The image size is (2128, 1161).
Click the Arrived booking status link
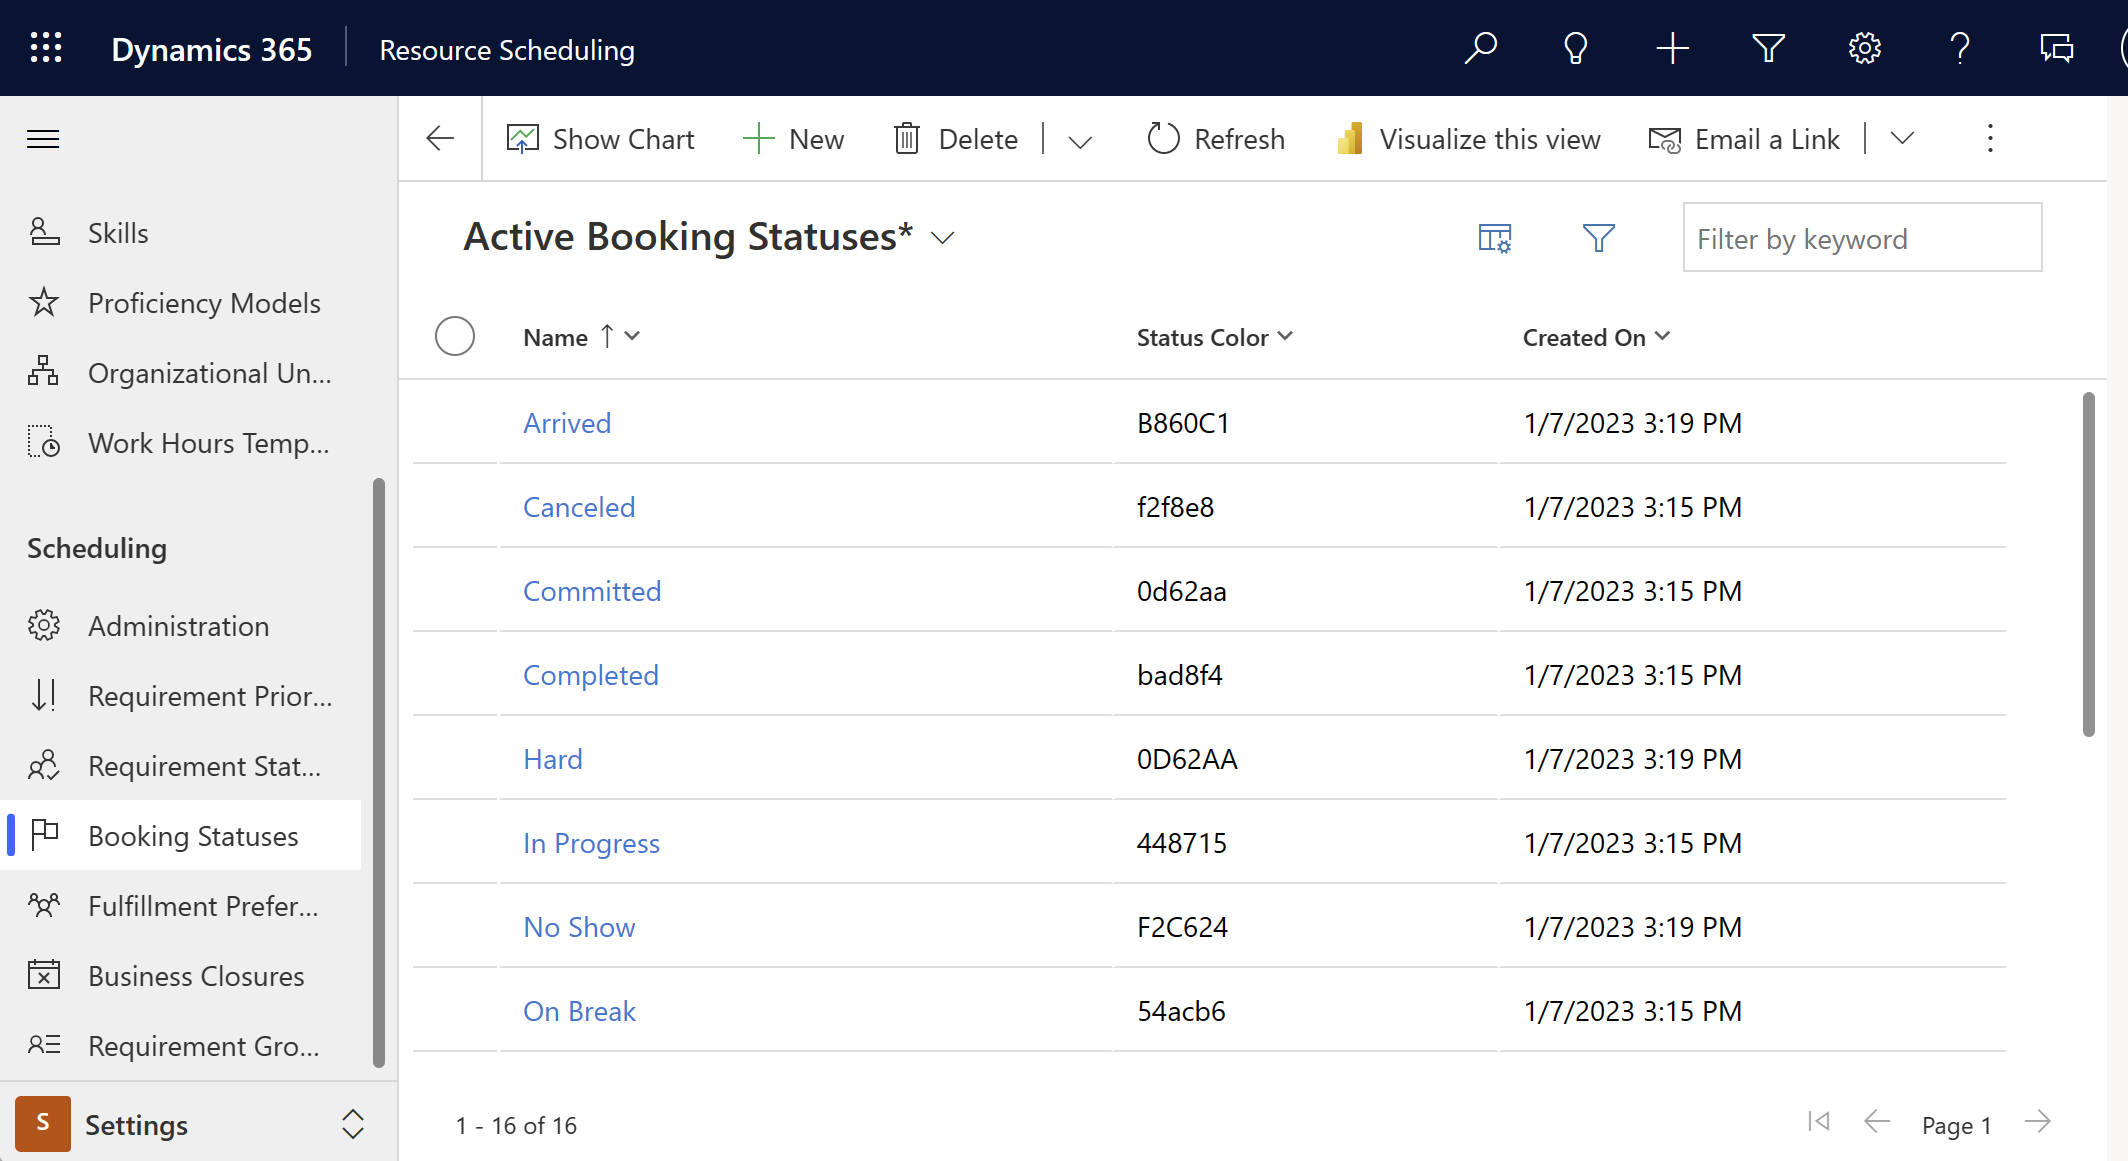[x=566, y=422]
